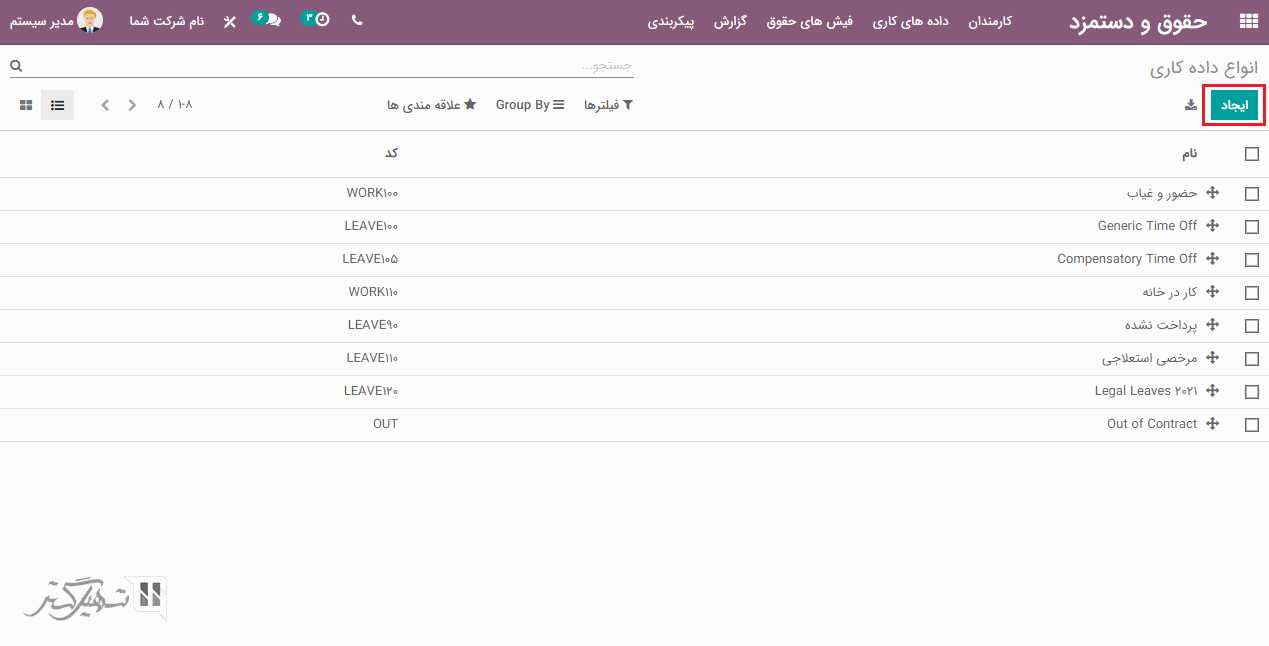Click the WORK۱۱۰ code cell
Screen dimensions: 1269x646
(x=373, y=292)
